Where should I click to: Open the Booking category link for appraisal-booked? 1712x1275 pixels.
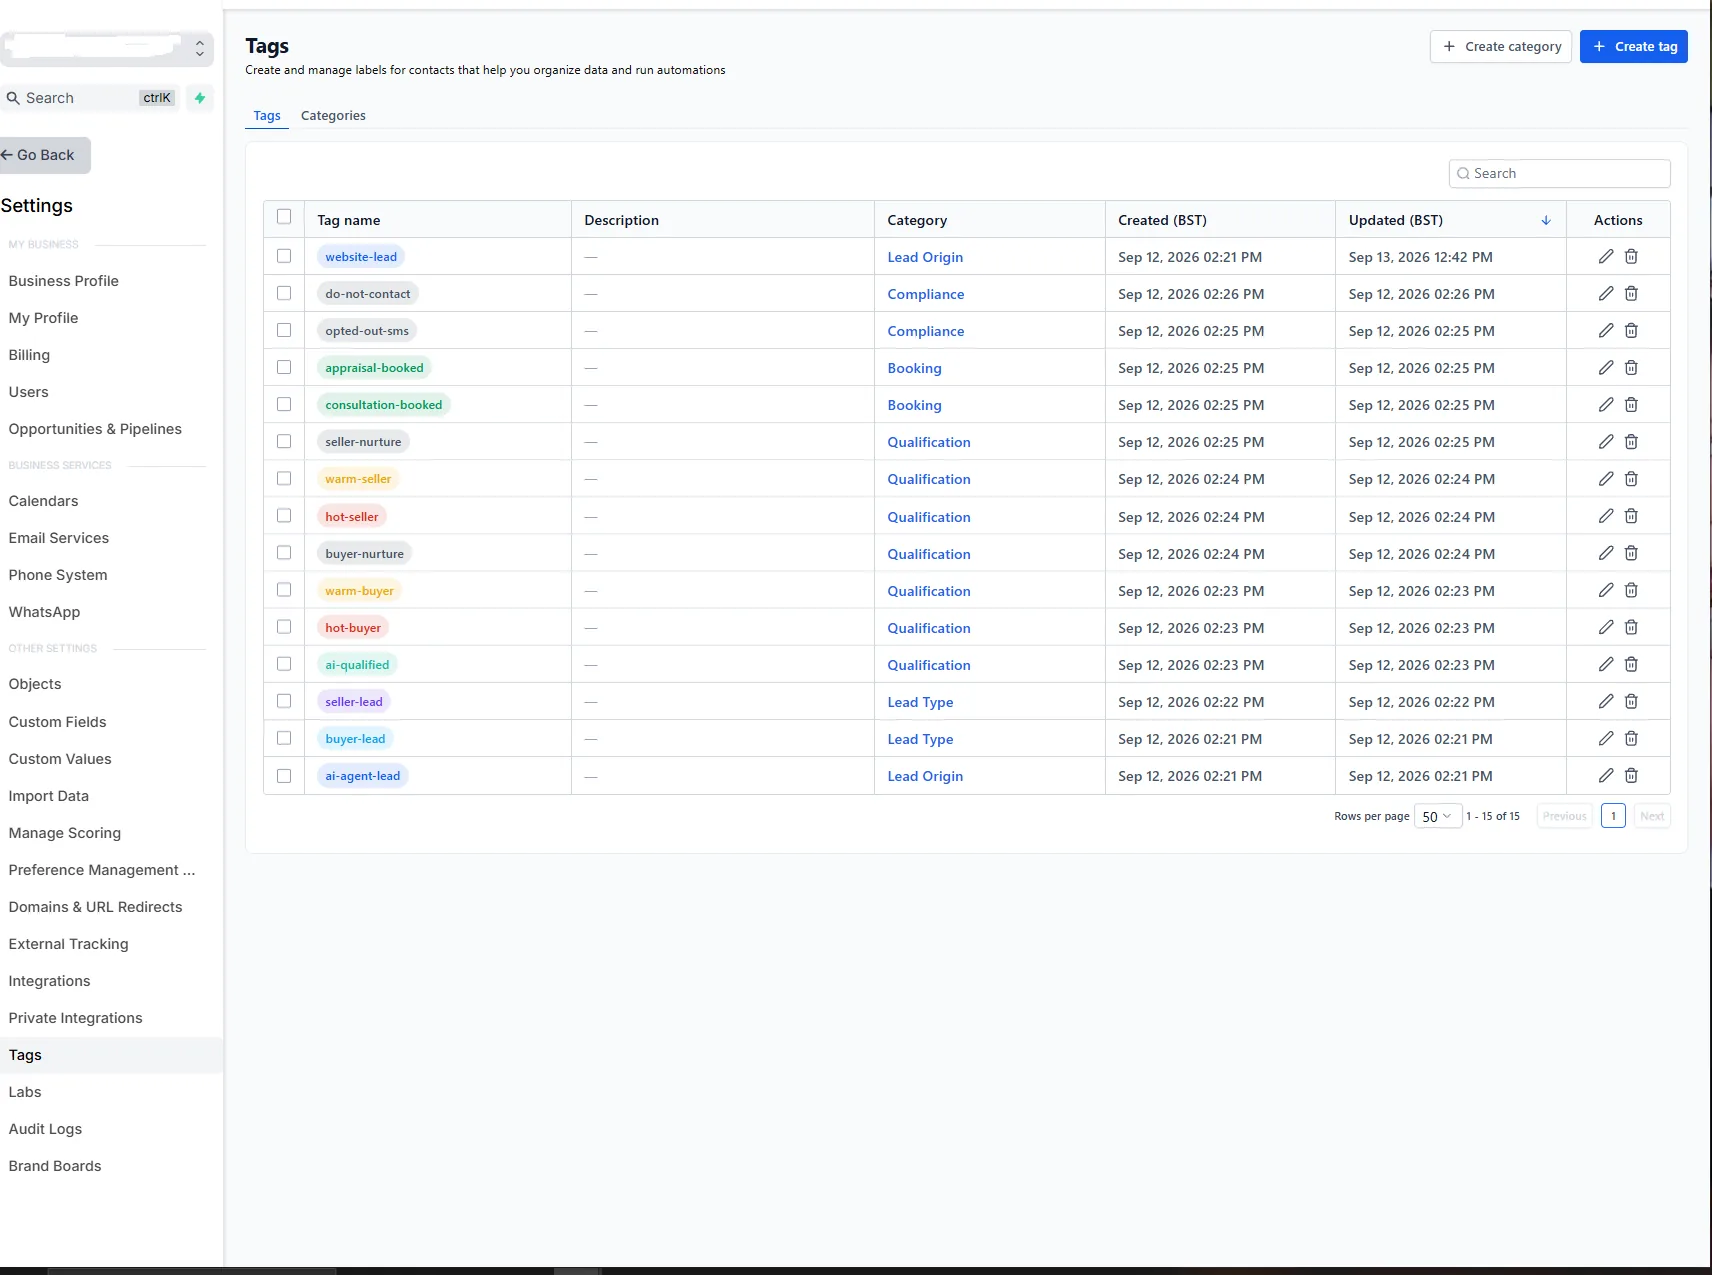click(x=914, y=368)
